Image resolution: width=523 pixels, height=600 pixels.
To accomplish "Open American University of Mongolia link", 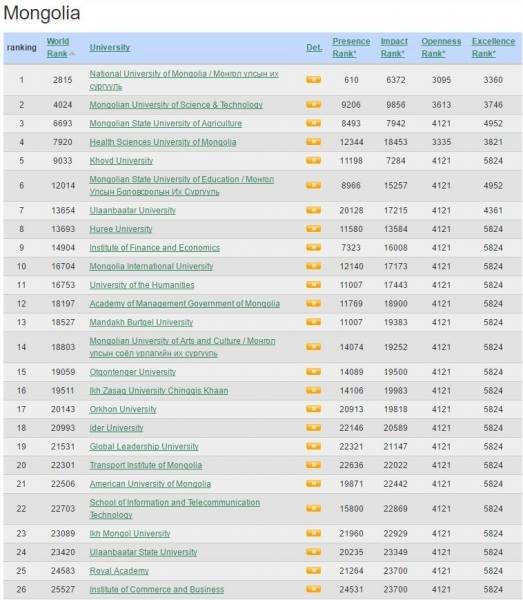I will (x=150, y=484).
